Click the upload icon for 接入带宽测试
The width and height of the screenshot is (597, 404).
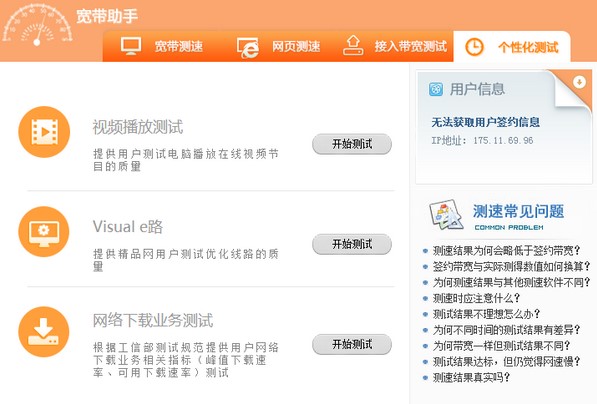pyautogui.click(x=353, y=45)
